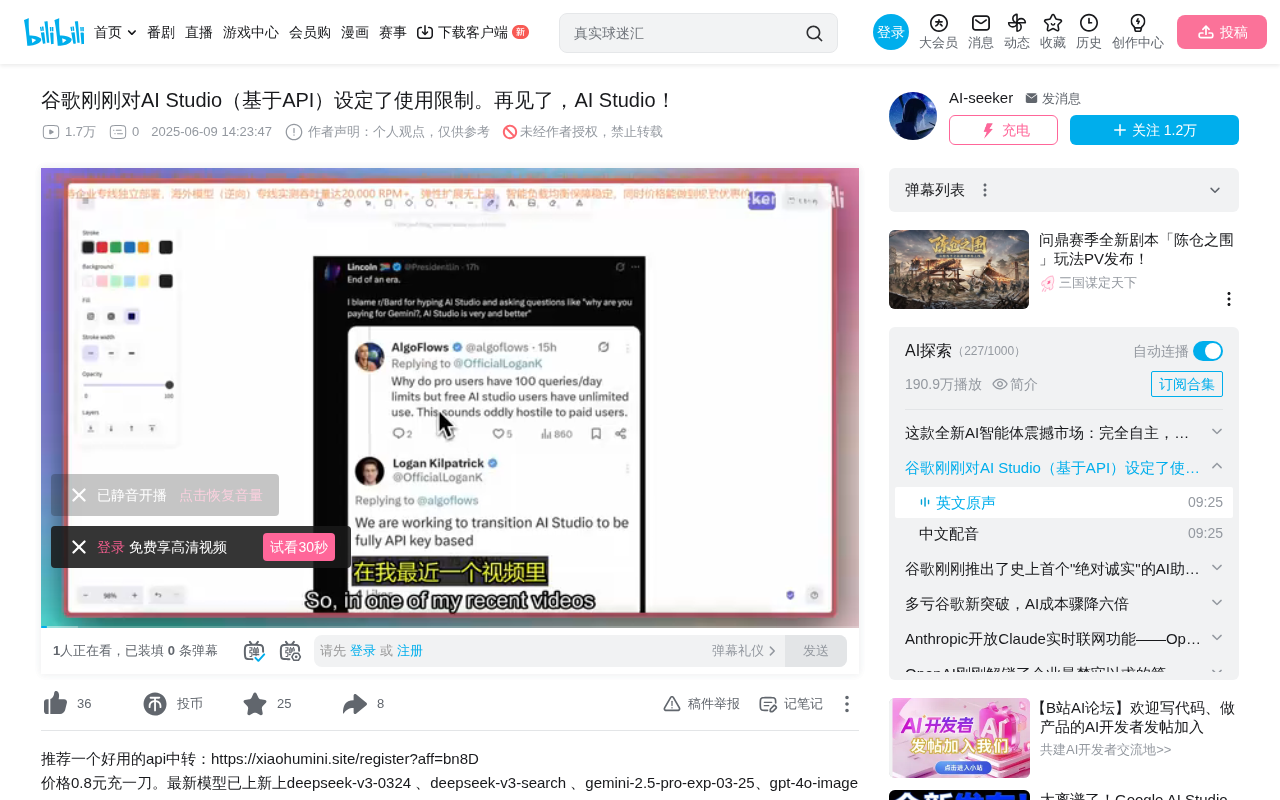Open the 记笔记 notes icon
This screenshot has width=1280, height=800.
768,704
